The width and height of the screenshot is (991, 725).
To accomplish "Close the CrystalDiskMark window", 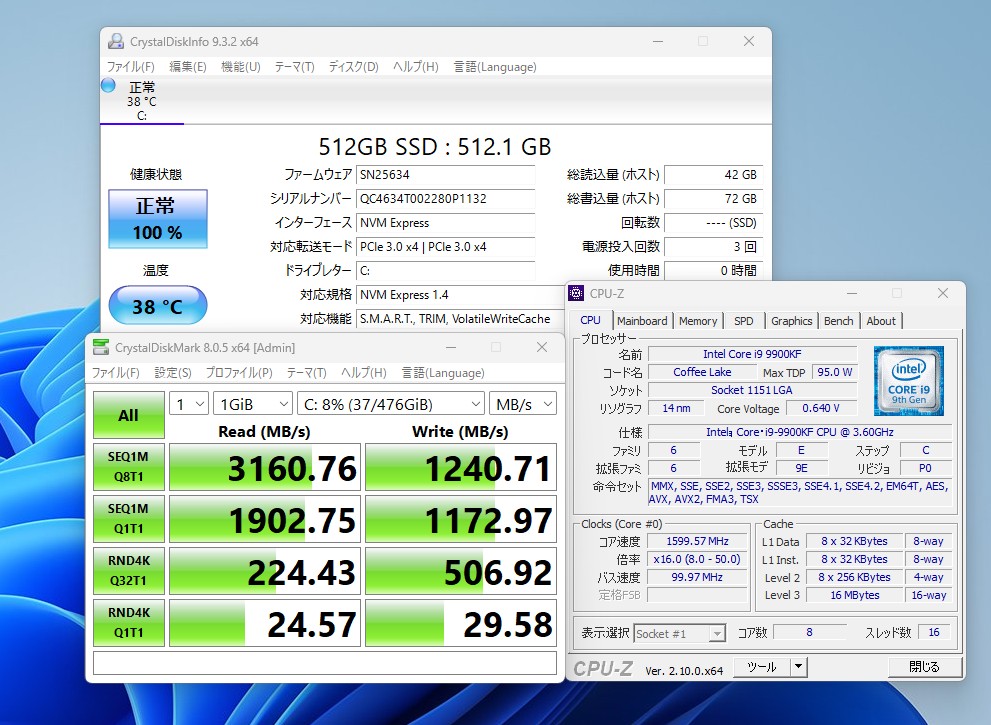I will 542,347.
